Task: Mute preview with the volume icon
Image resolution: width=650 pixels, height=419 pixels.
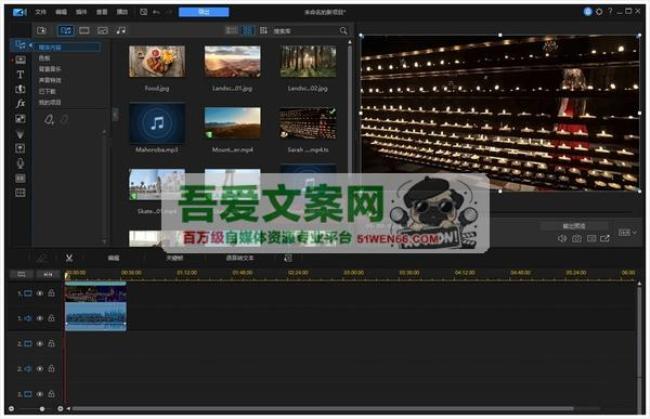Action: pos(562,238)
